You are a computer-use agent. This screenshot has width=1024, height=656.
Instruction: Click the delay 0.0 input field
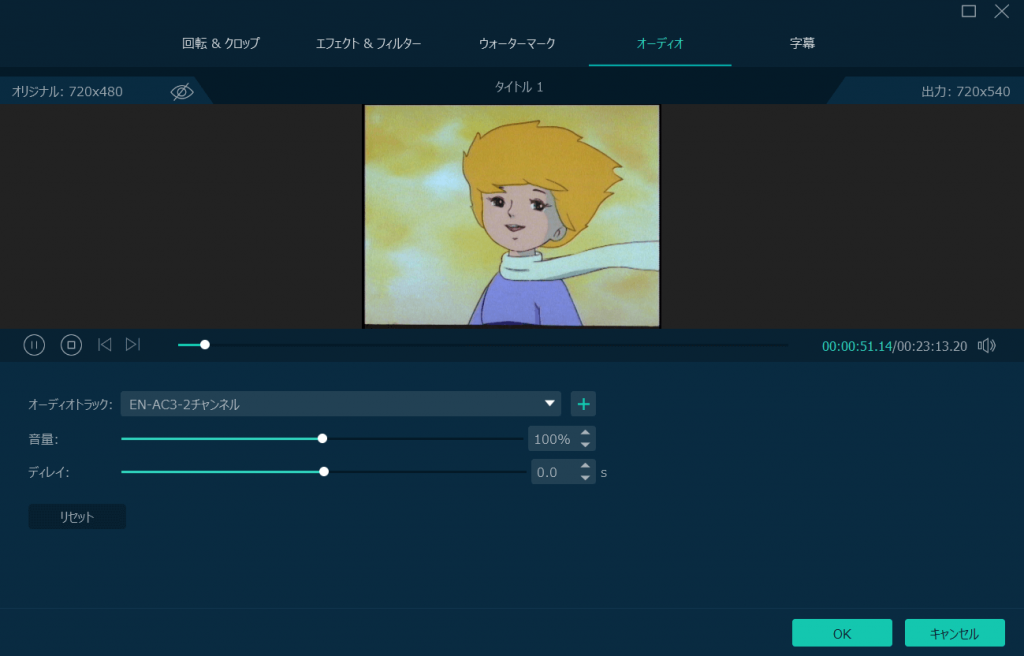tap(554, 472)
